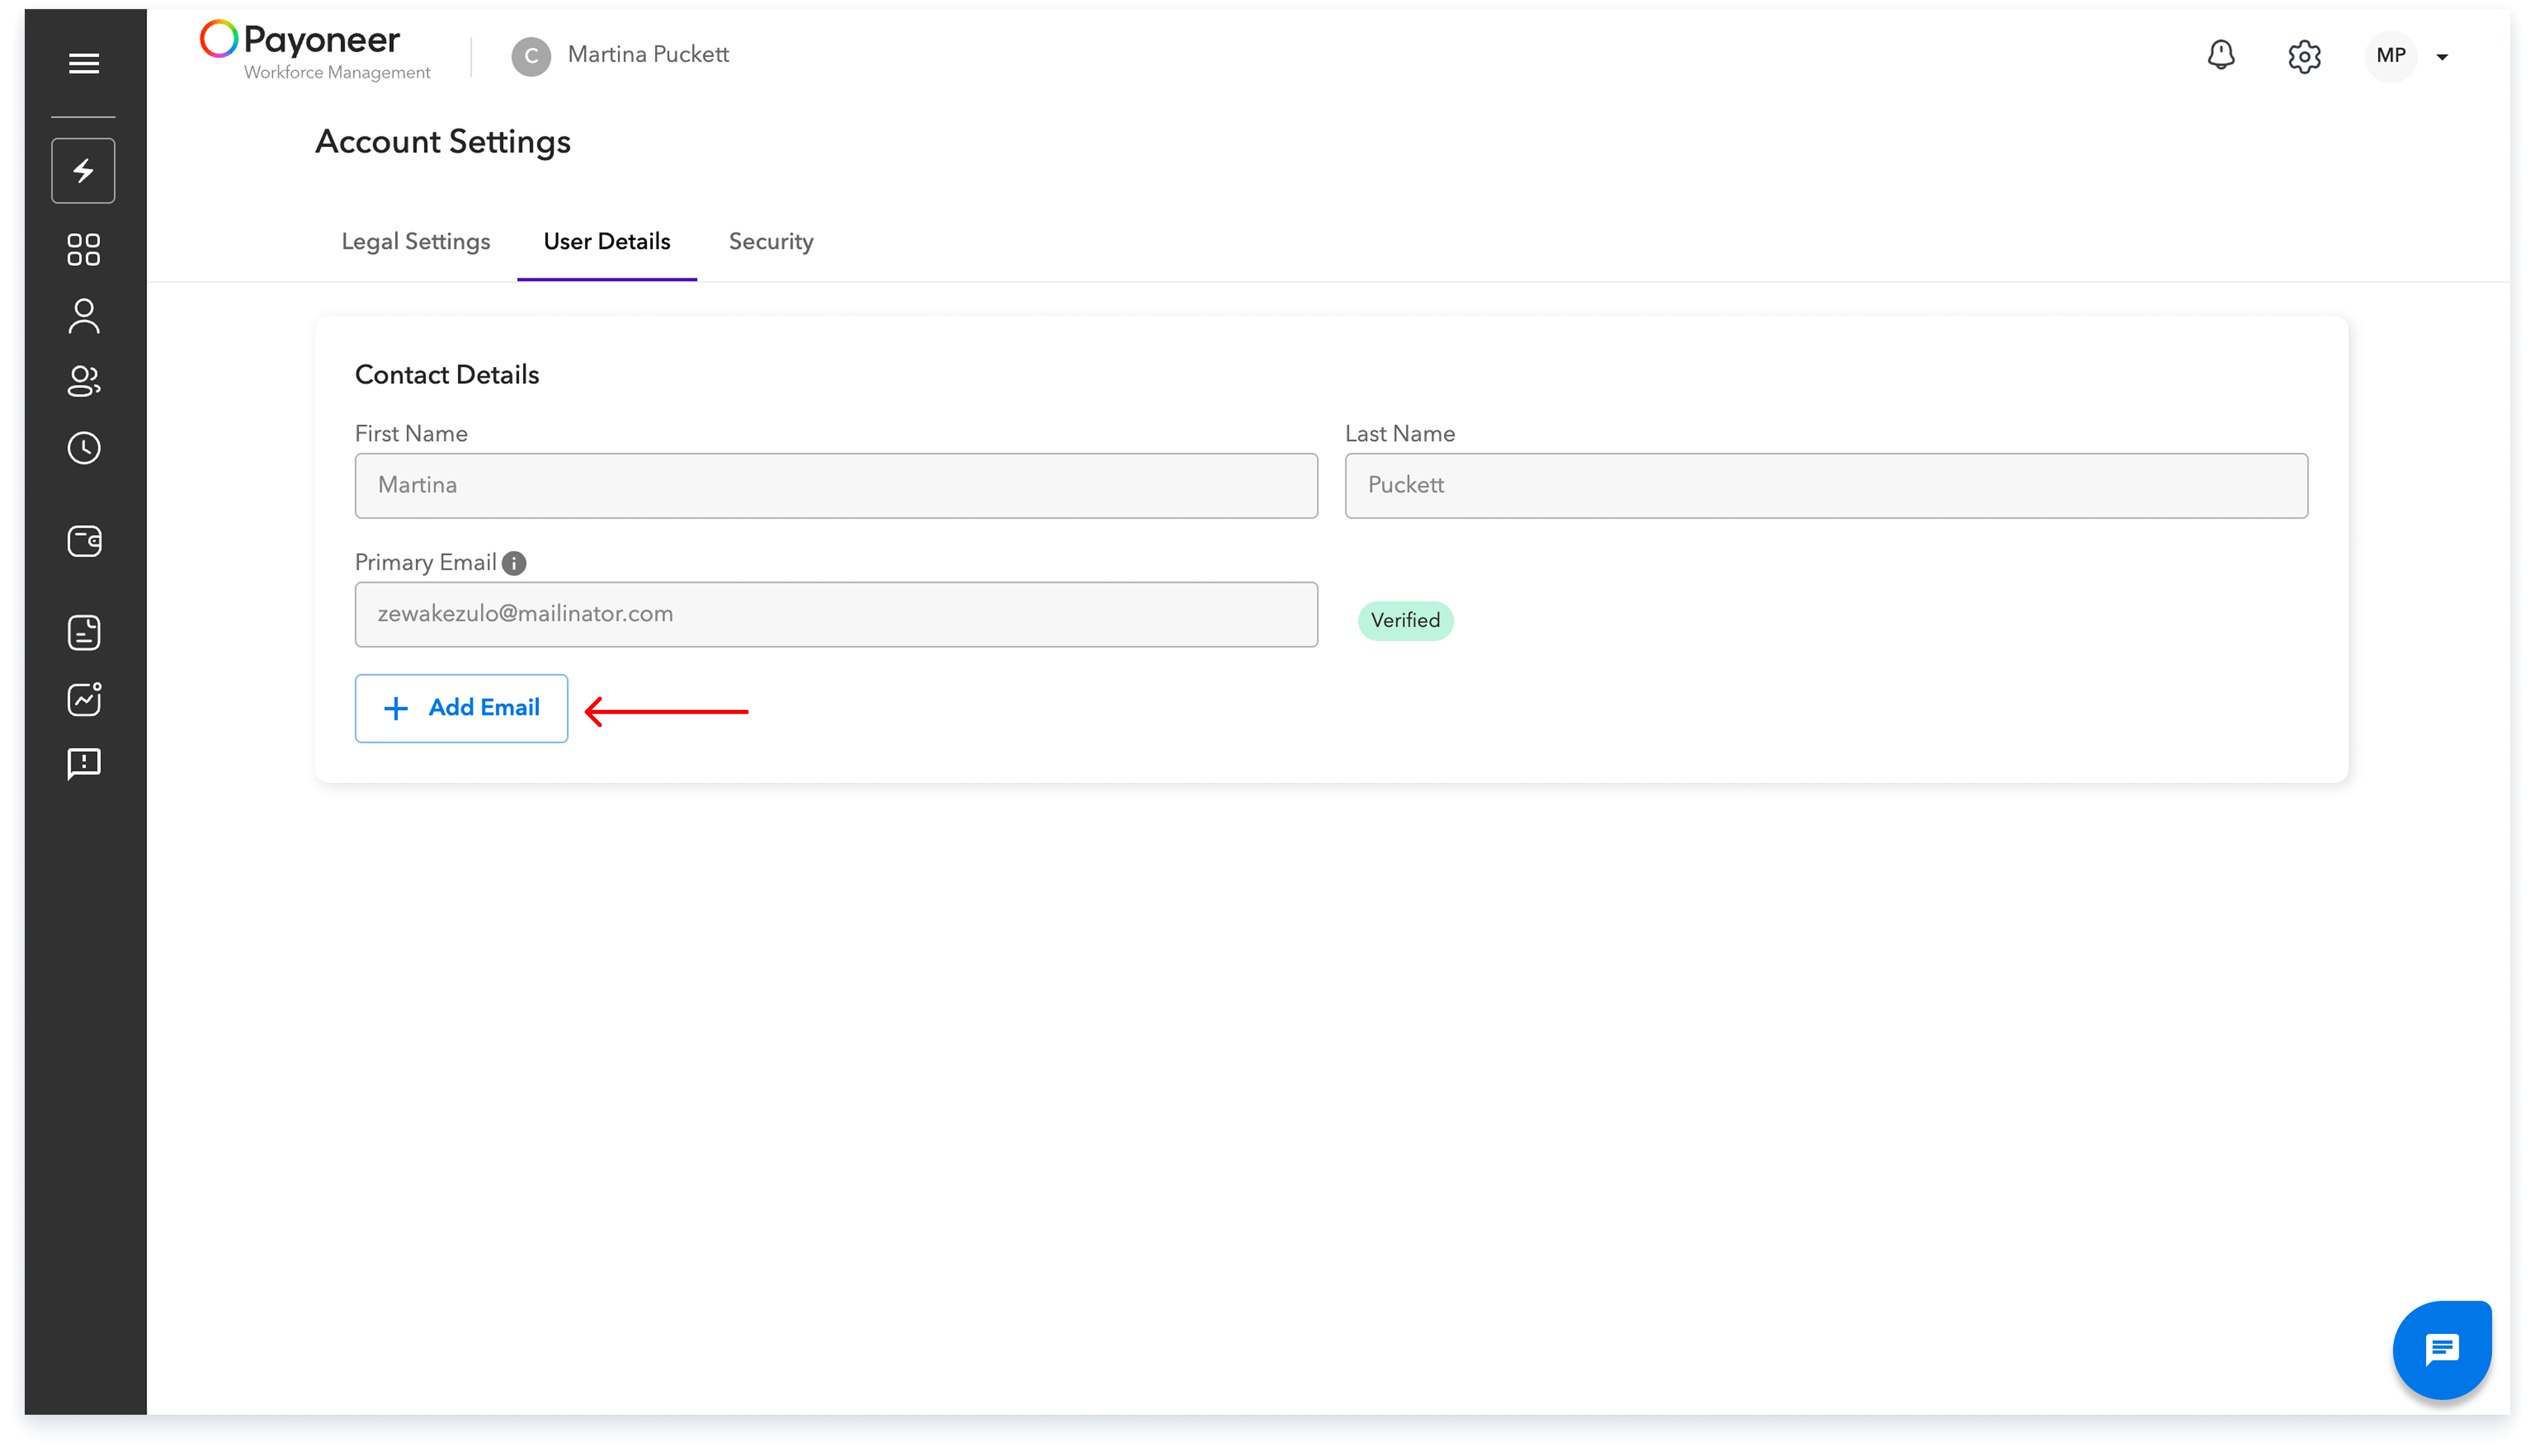Click the Primary Email info icon
Viewport: 2535px width, 1456px height.
(514, 563)
